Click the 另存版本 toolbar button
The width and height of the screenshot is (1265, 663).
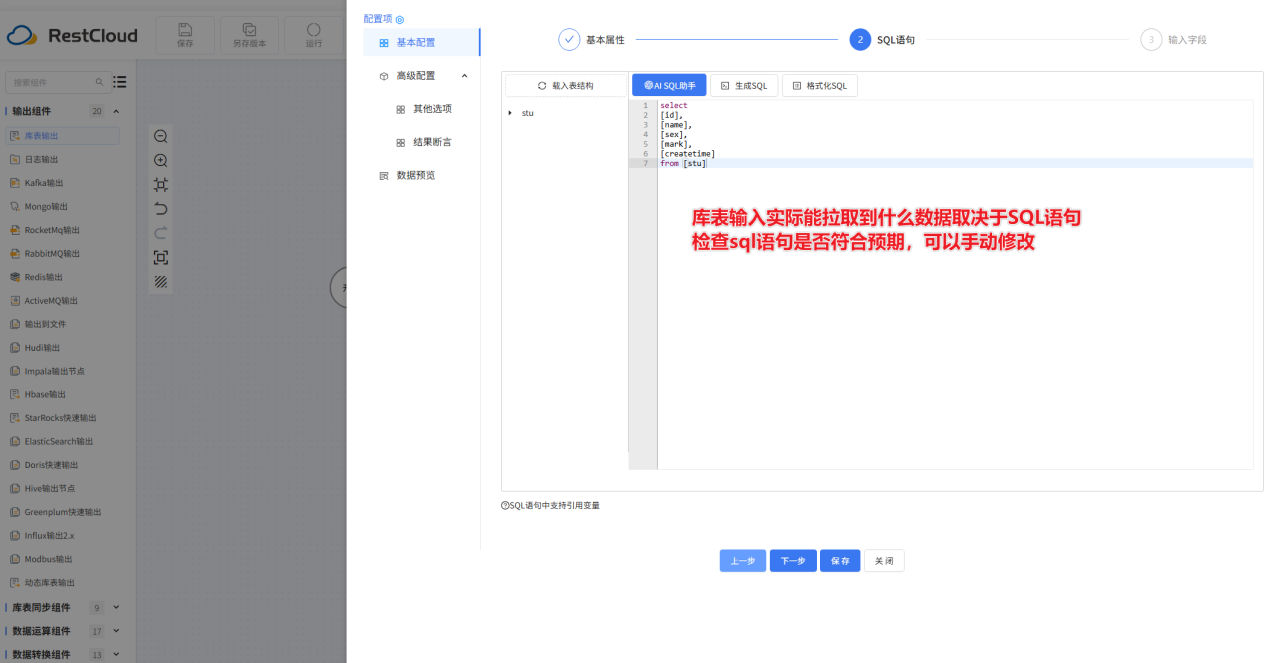[x=250, y=35]
